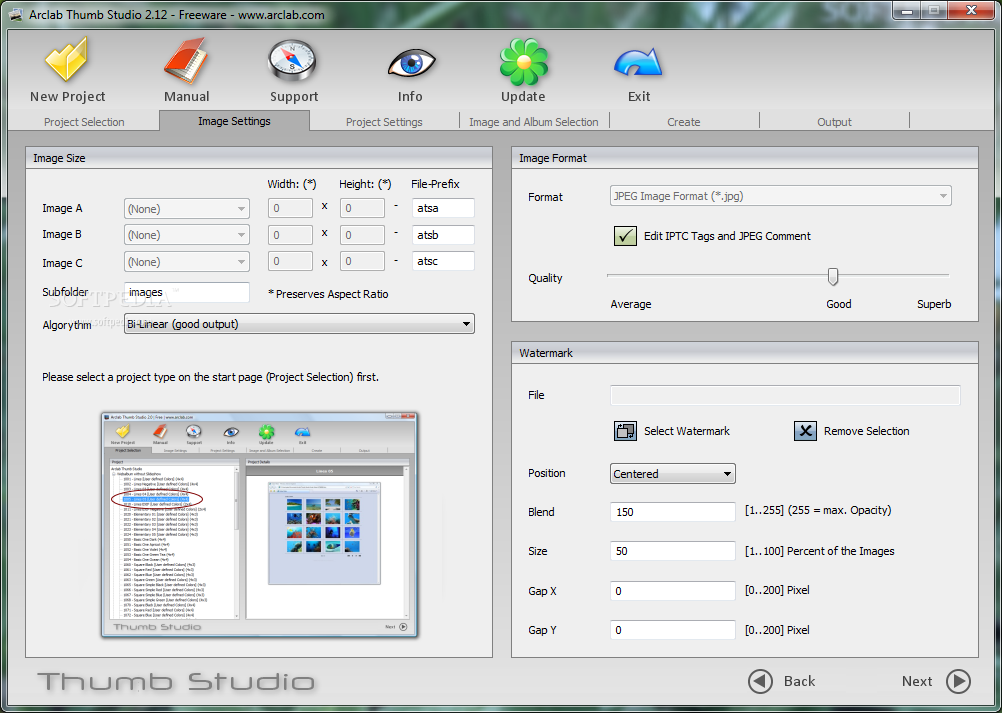This screenshot has width=1002, height=713.
Task: Click the New Project folder icon
Action: pos(66,59)
